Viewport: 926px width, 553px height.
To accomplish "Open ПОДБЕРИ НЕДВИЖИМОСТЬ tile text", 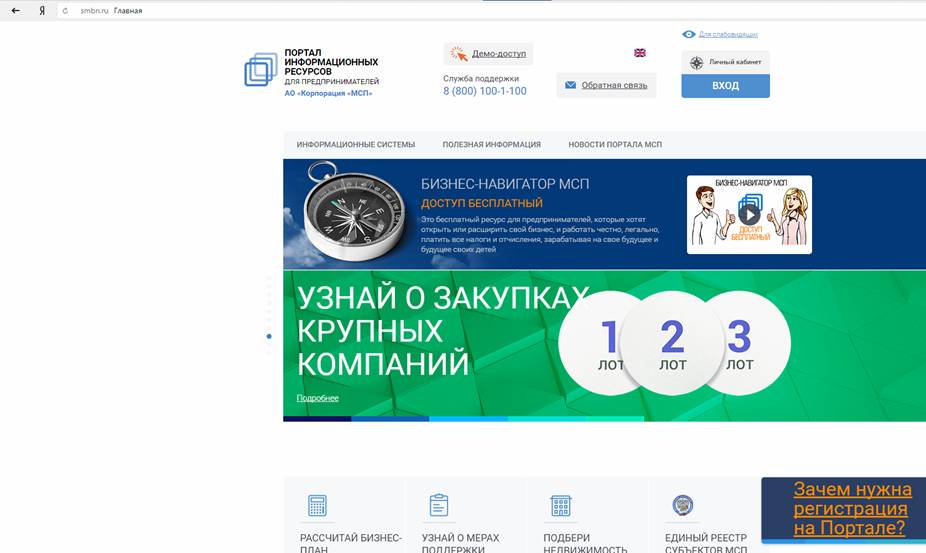I will pyautogui.click(x=585, y=544).
